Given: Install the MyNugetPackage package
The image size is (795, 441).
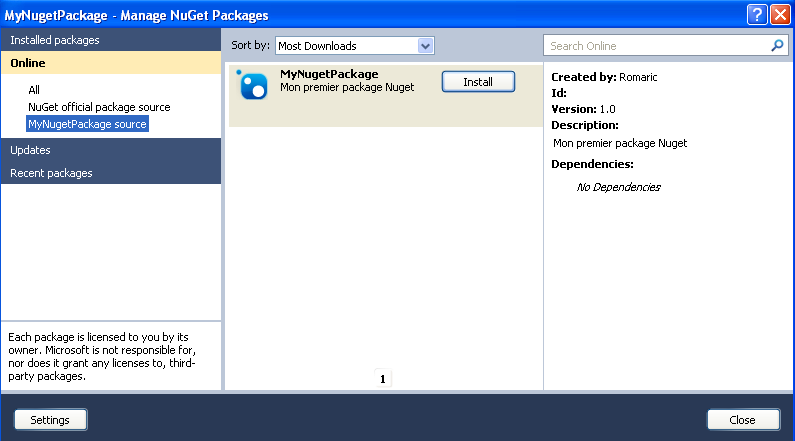Looking at the screenshot, I should 478,82.
